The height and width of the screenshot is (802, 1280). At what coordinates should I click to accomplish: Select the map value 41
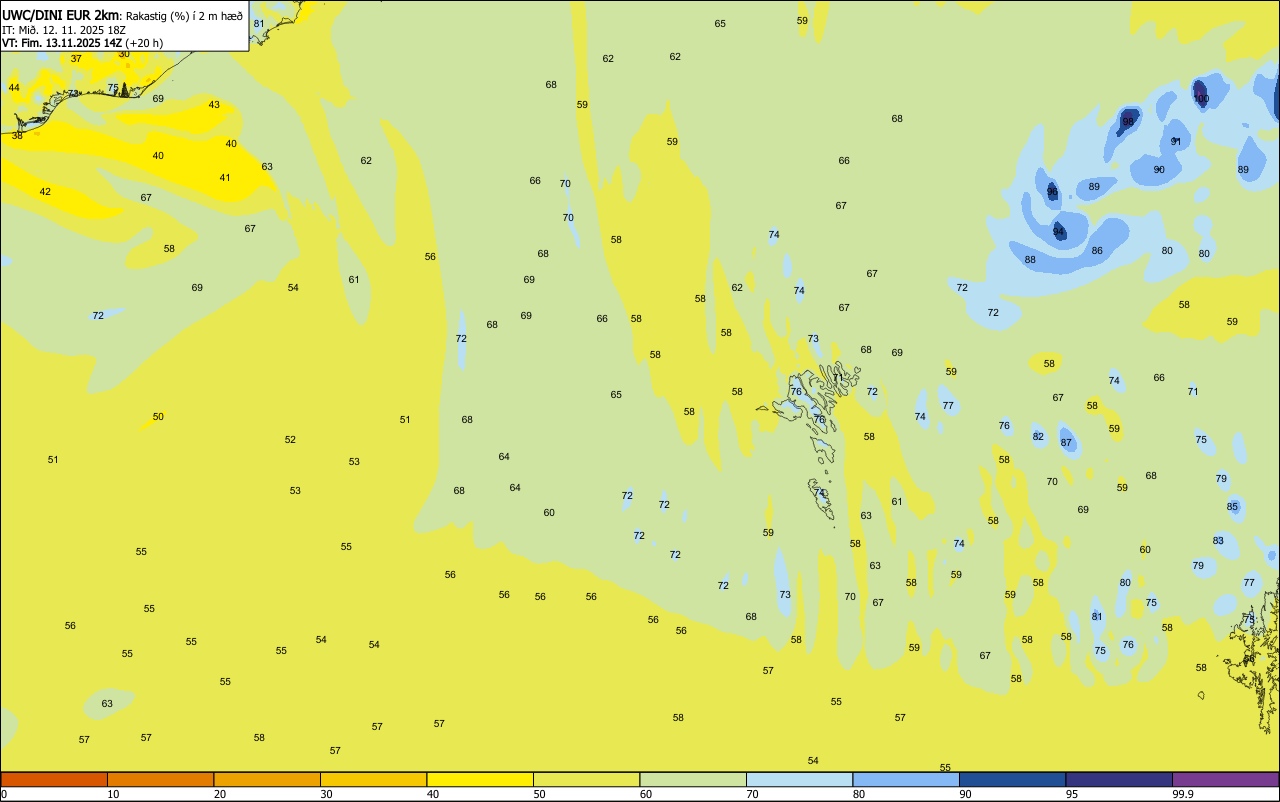coord(225,178)
